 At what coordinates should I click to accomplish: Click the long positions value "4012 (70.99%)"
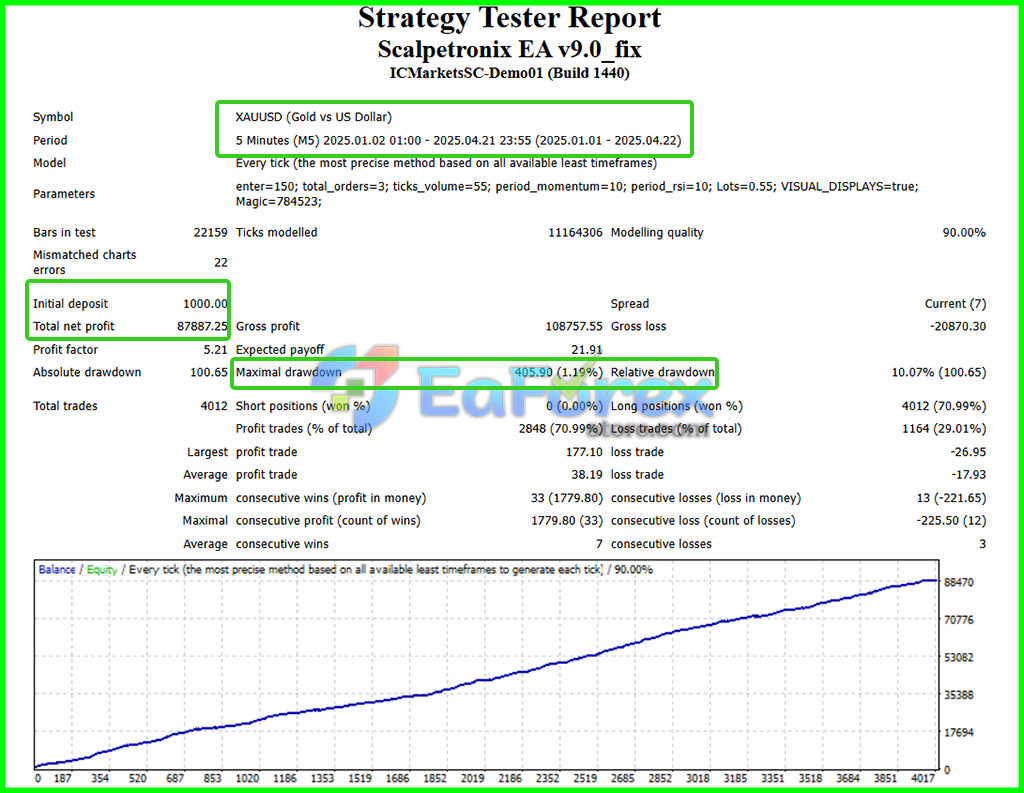tap(944, 406)
